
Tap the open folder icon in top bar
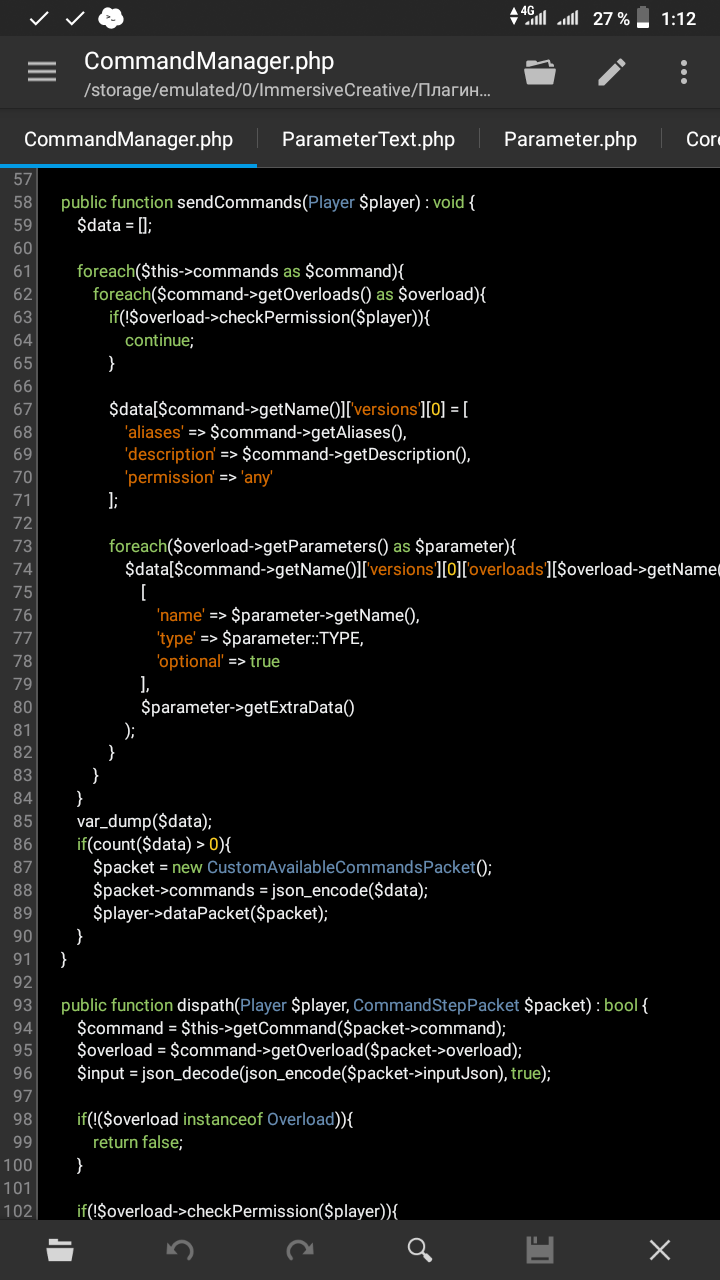pos(540,72)
